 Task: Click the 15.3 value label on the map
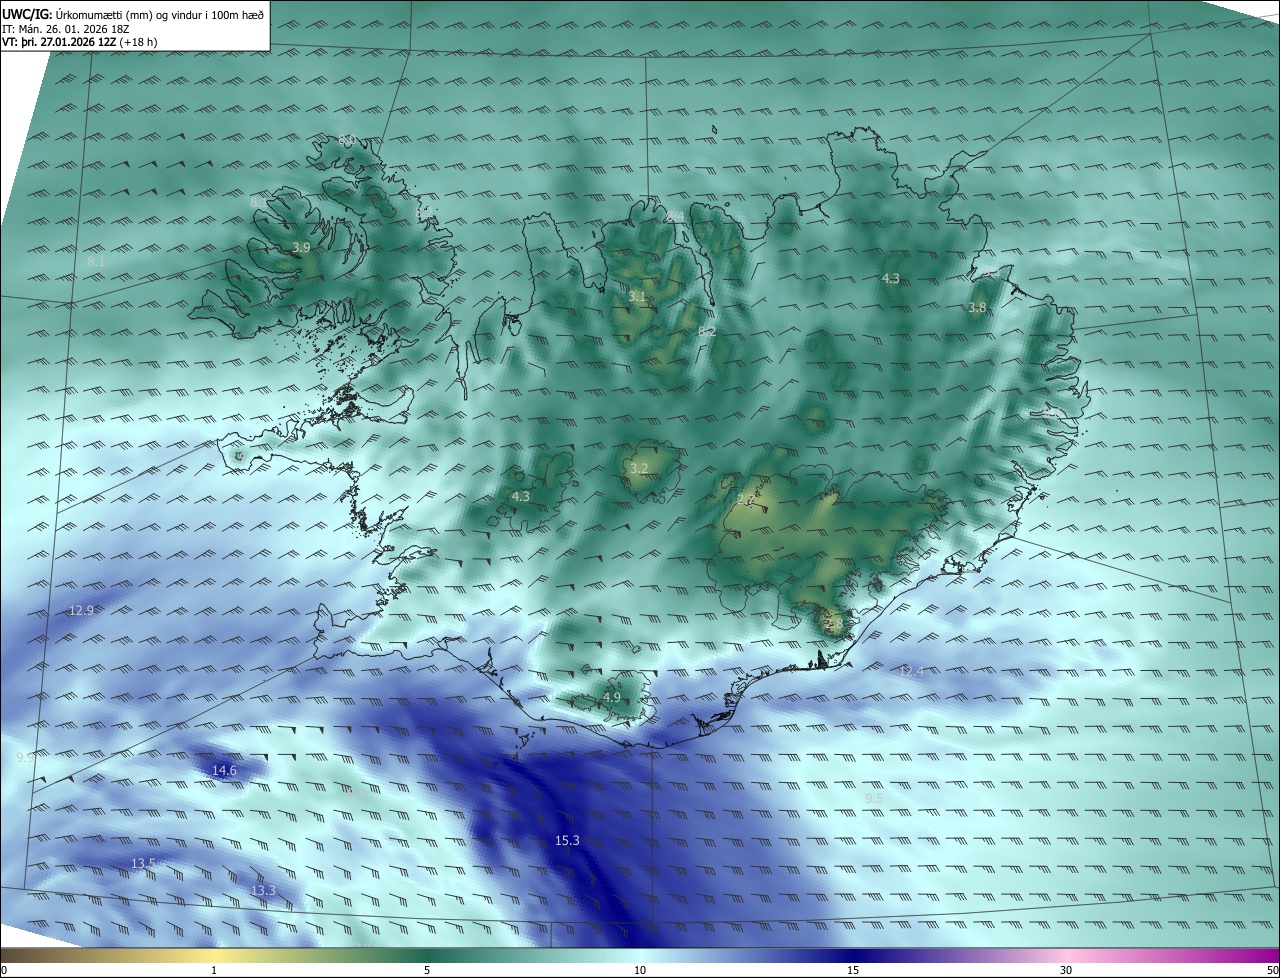pos(567,841)
